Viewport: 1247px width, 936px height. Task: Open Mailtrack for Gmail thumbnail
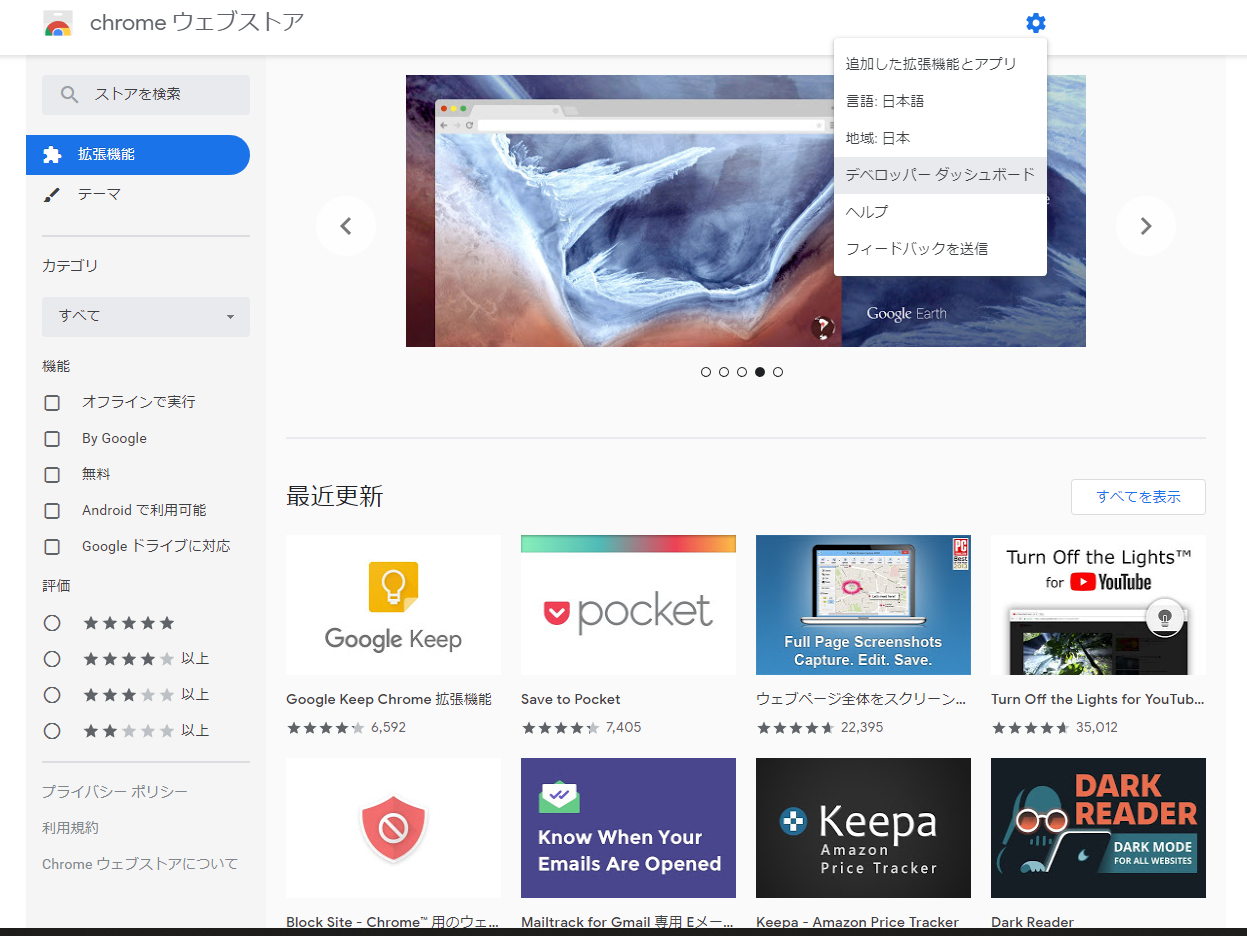pyautogui.click(x=628, y=828)
